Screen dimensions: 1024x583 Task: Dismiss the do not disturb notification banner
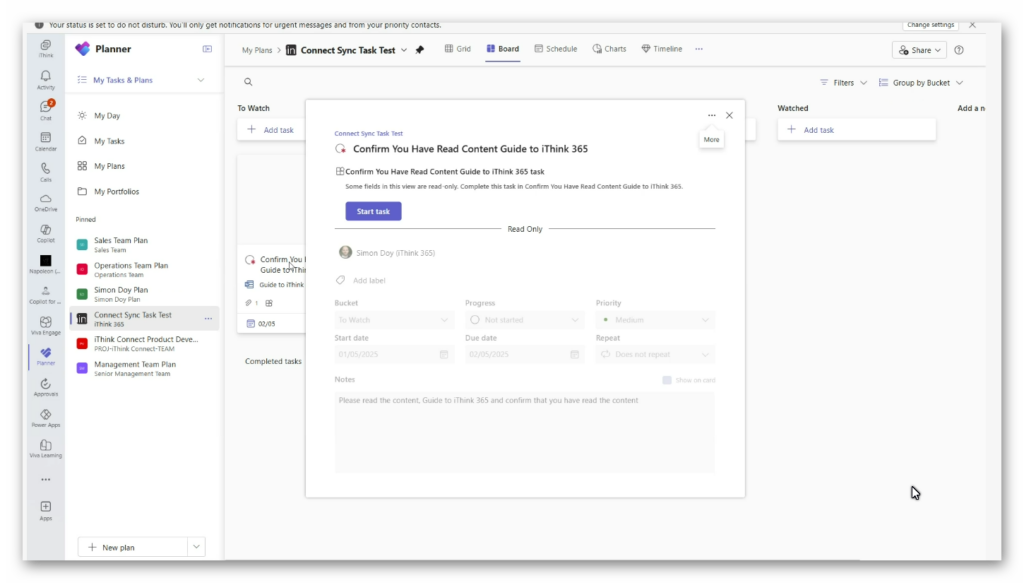click(x=972, y=25)
